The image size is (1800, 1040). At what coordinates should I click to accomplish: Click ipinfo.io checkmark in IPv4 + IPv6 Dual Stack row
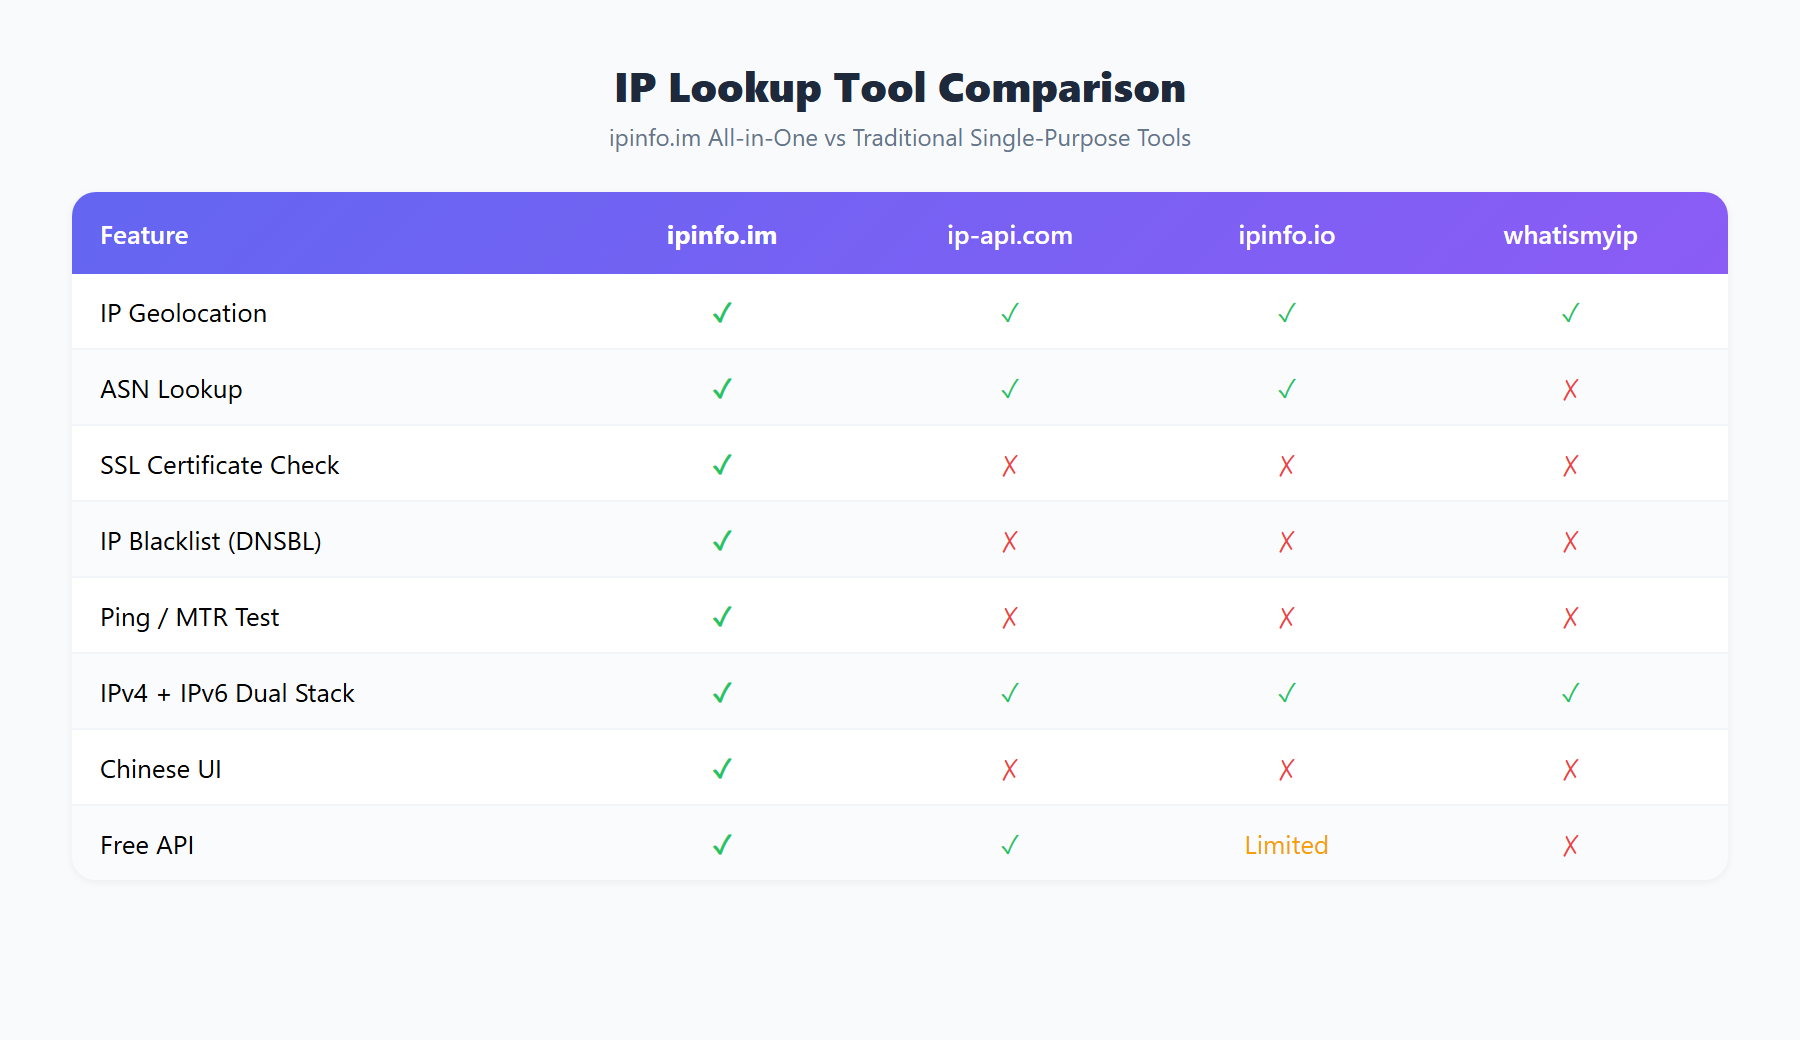point(1287,693)
